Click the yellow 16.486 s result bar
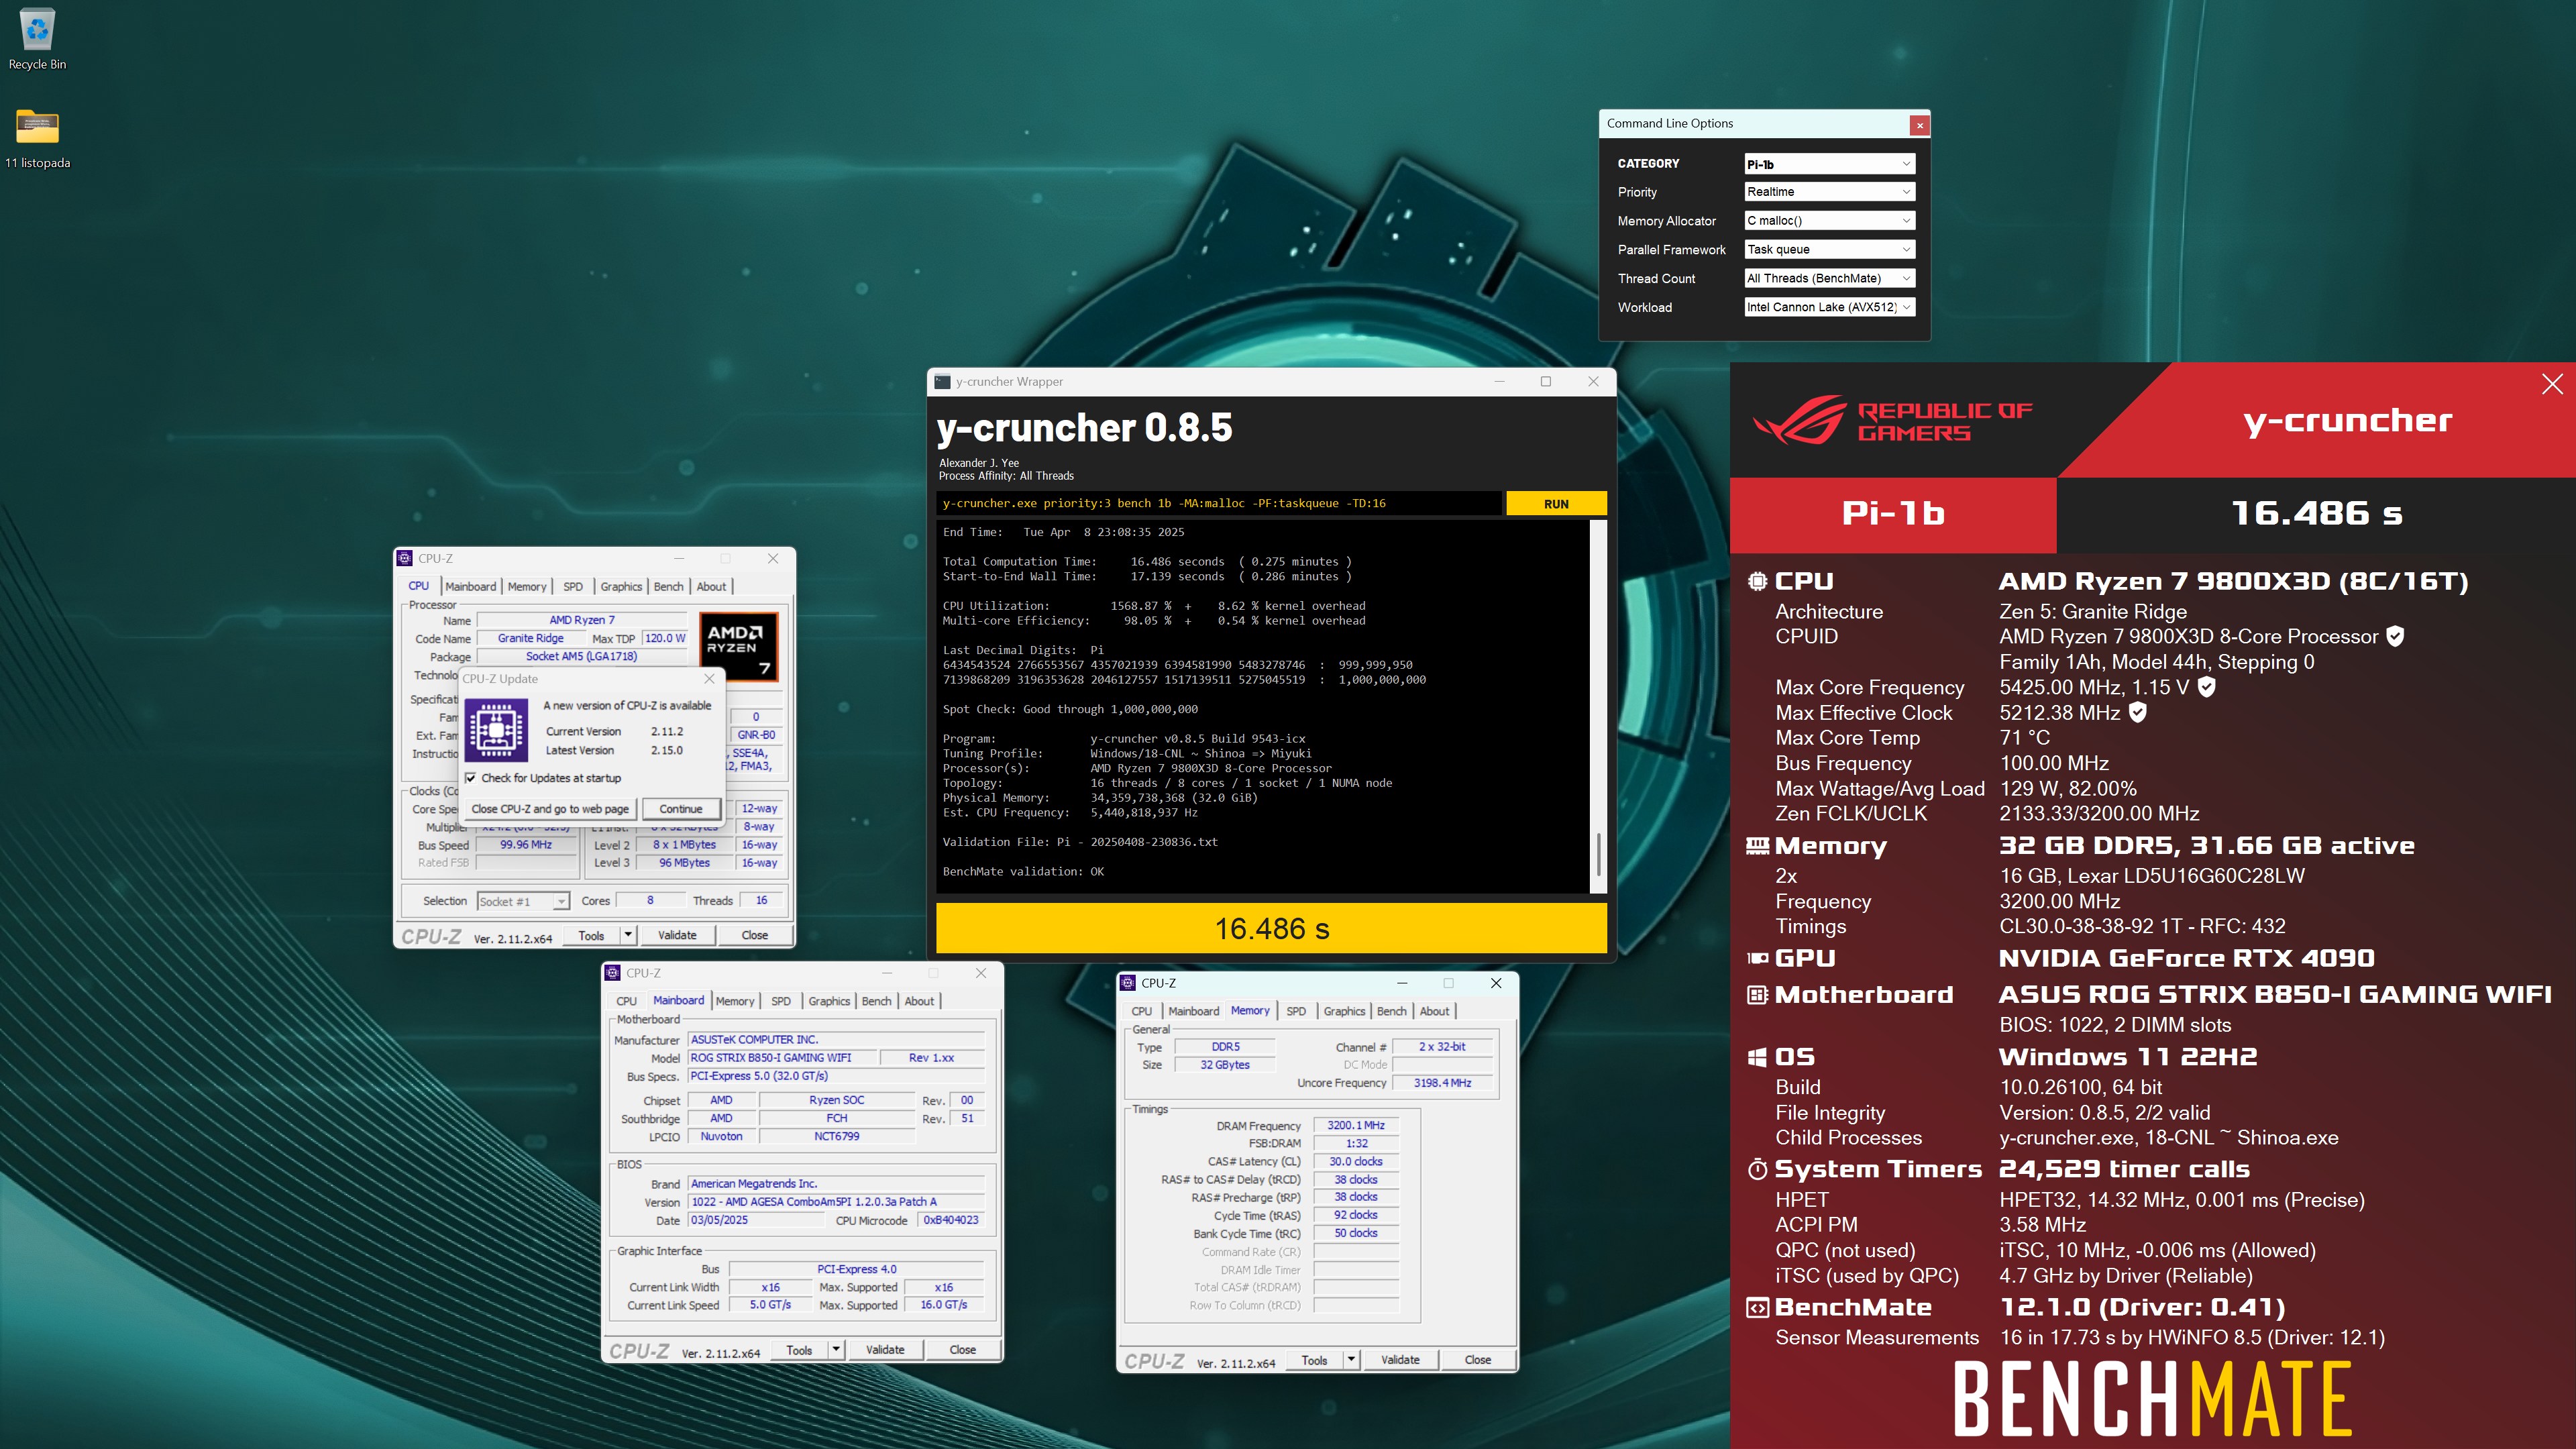2576x1449 pixels. point(1271,929)
